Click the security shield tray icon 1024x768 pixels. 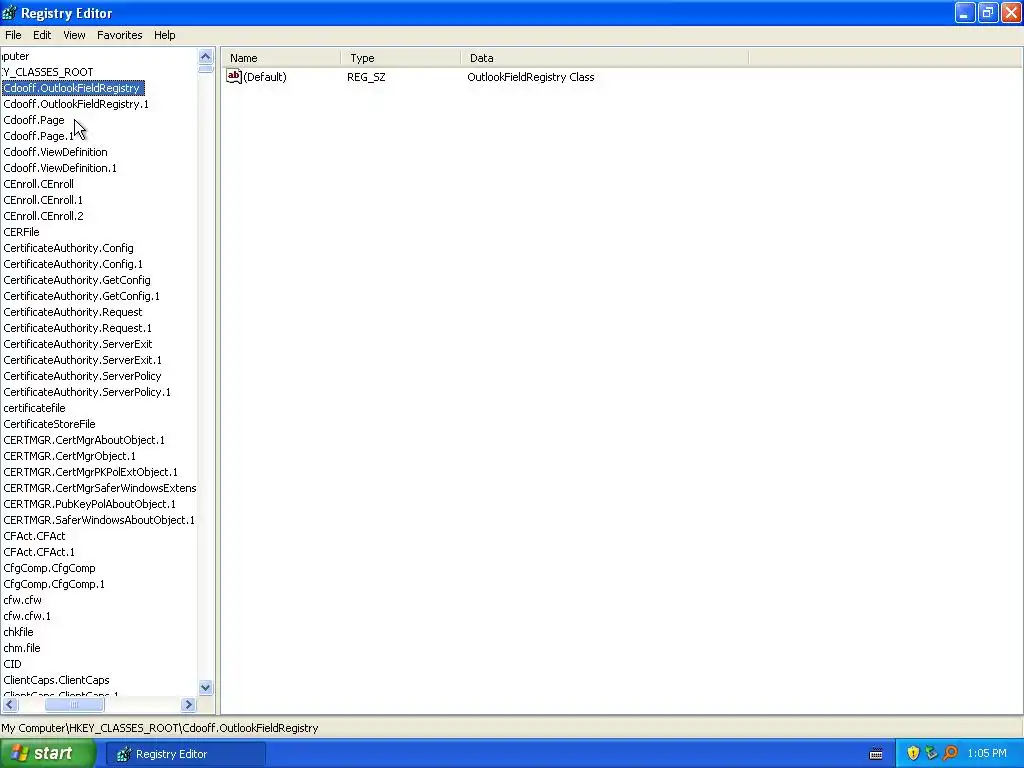913,753
